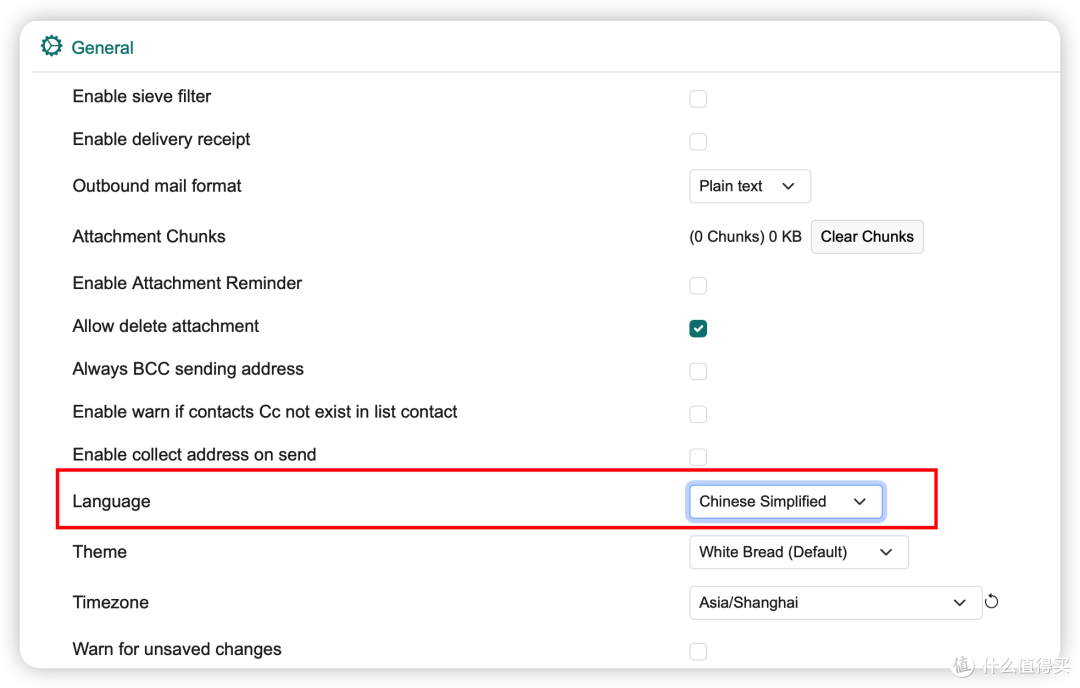Screen dimensions: 1080x688
Task: Expand the White Bread theme dropdown
Action: coord(798,552)
